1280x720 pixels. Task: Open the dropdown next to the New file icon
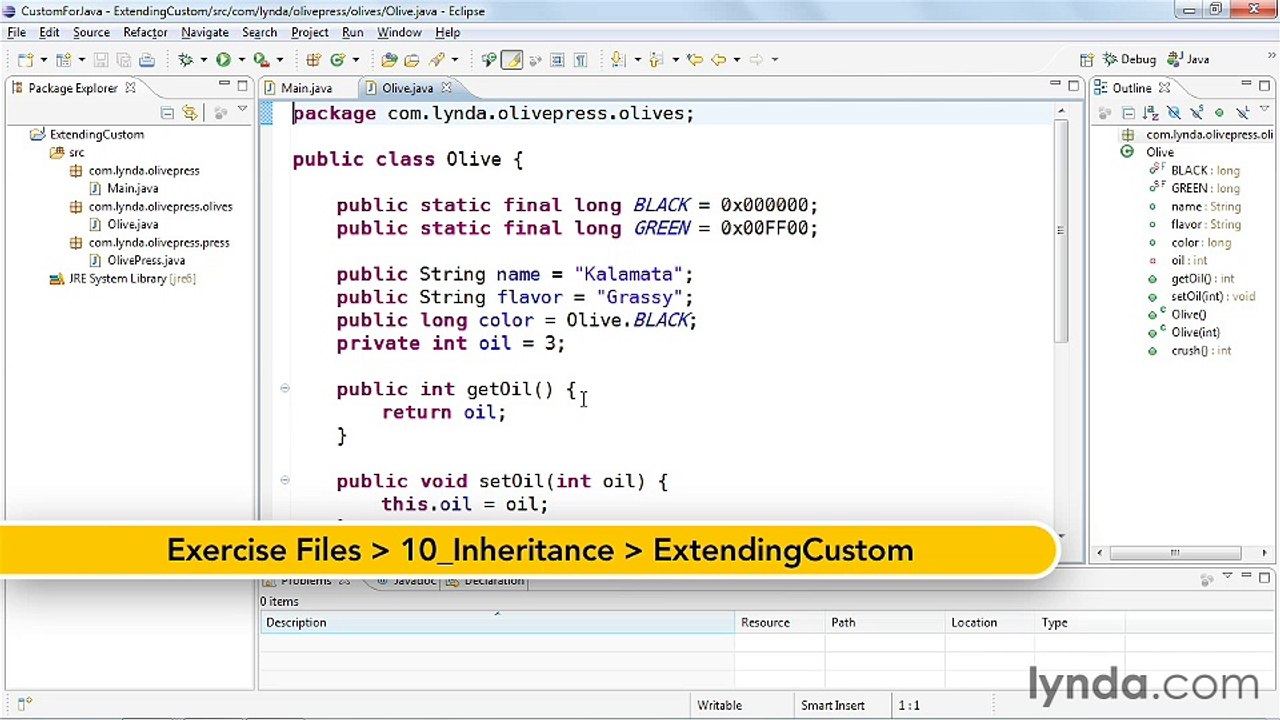(x=44, y=60)
